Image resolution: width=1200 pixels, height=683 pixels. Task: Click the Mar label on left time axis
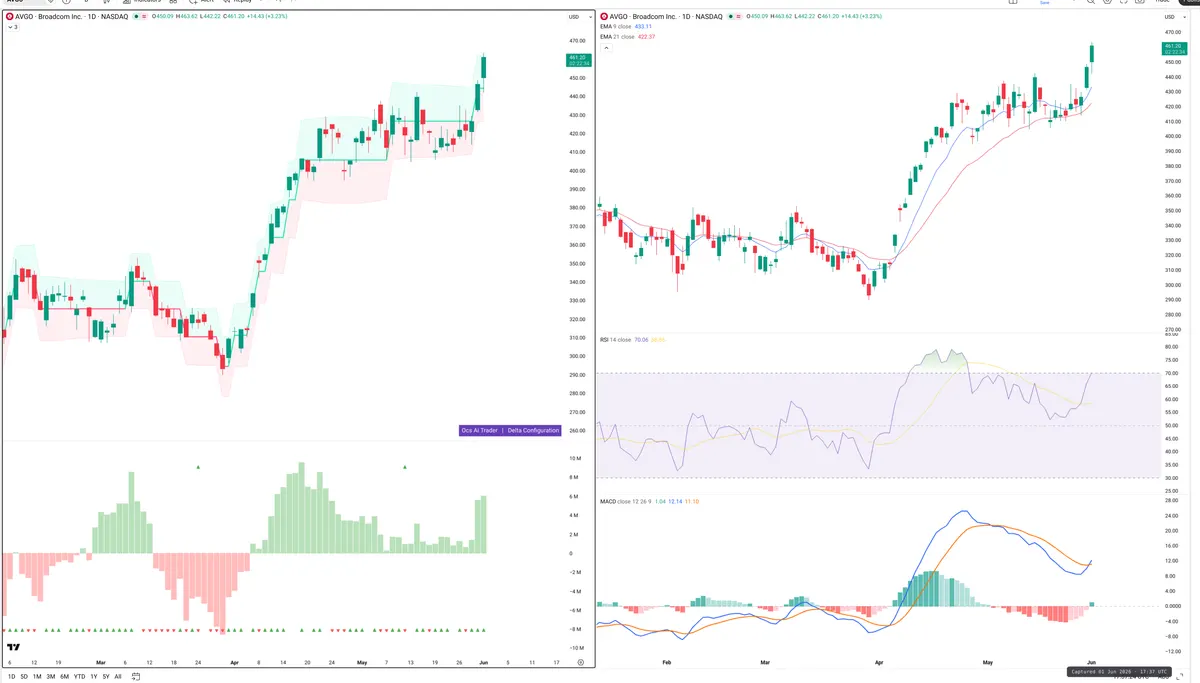click(x=100, y=662)
